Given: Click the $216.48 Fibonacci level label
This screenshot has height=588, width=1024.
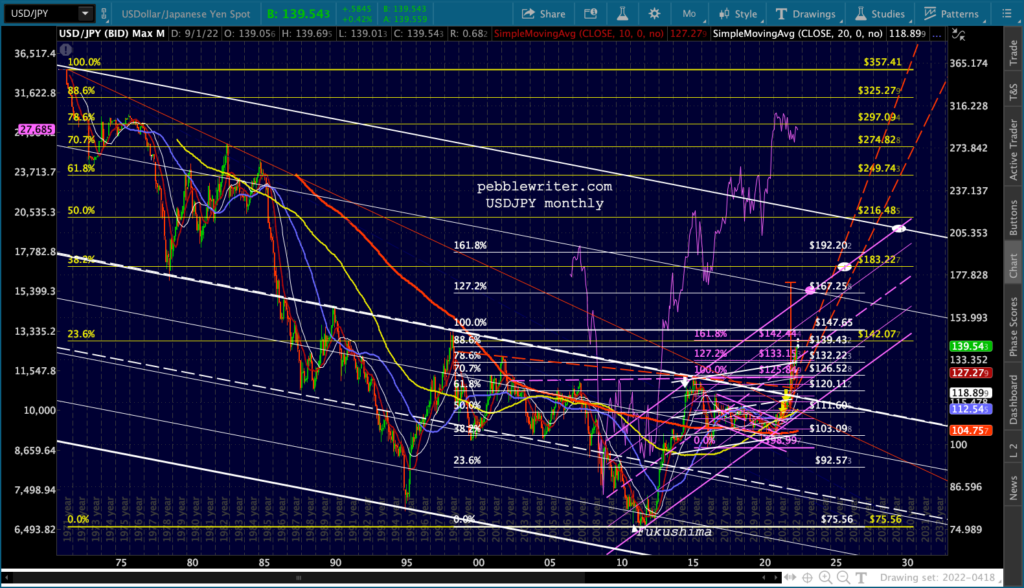Looking at the screenshot, I should click(x=878, y=210).
